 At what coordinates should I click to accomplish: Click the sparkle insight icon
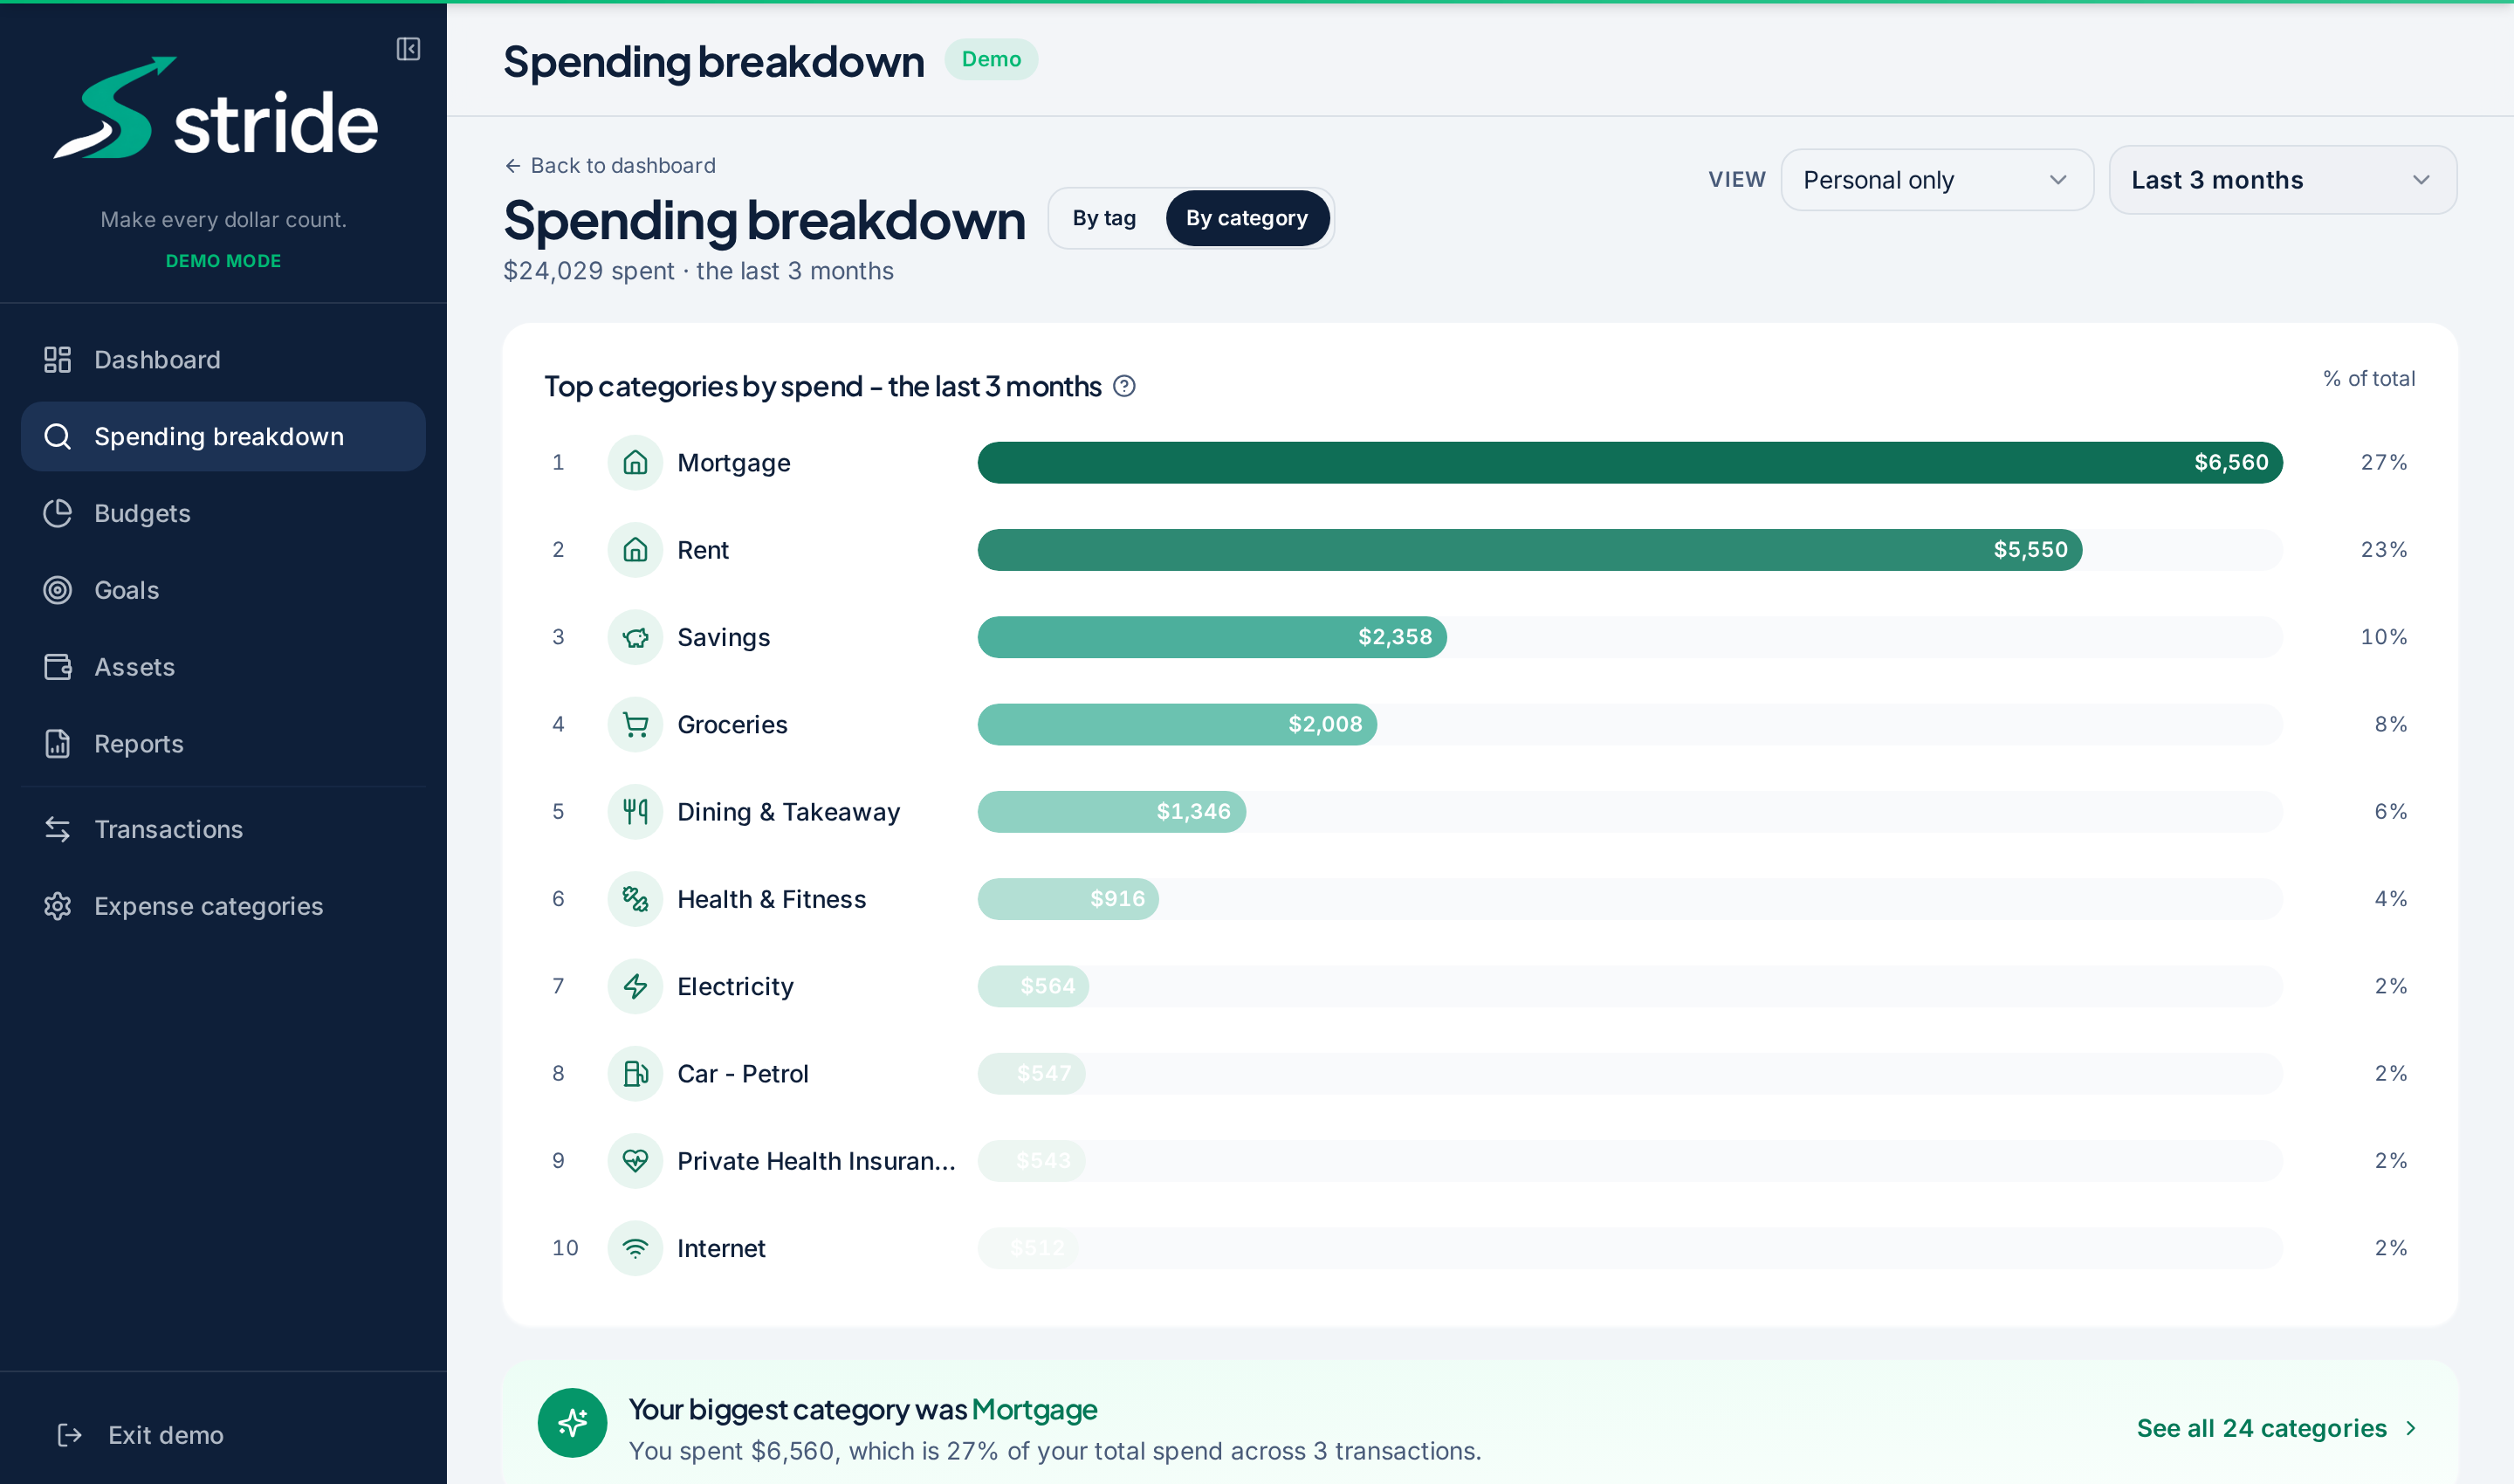tap(572, 1423)
